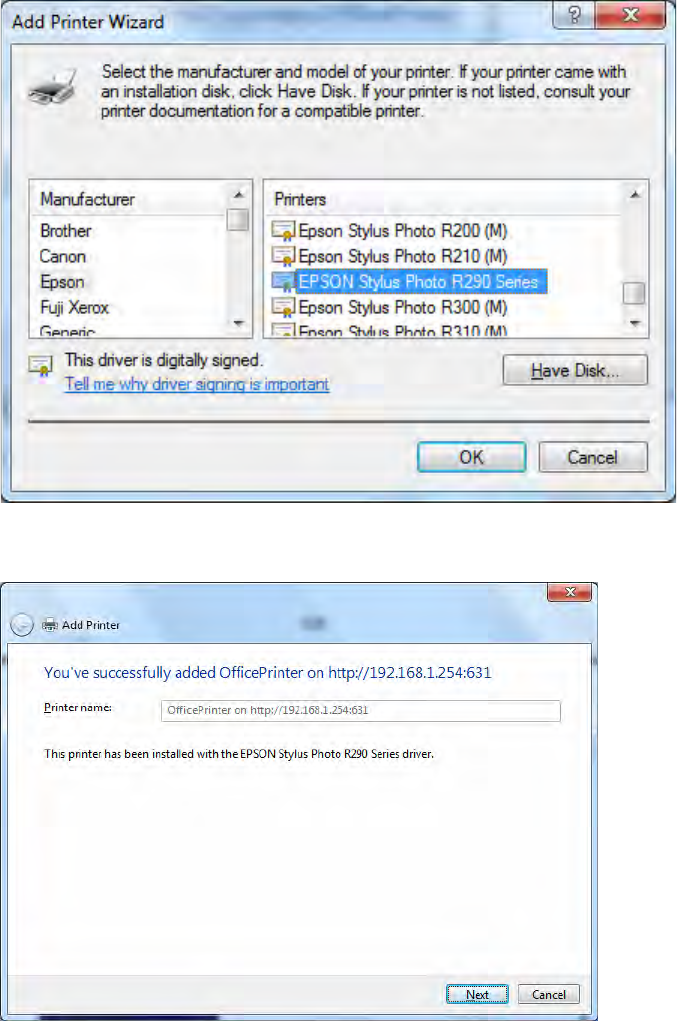The image size is (677, 1021).
Task: Confirm the driver selection with OK
Action: [471, 457]
